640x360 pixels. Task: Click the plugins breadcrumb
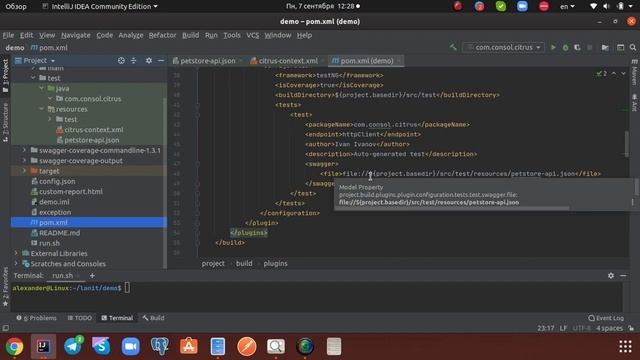(x=276, y=264)
